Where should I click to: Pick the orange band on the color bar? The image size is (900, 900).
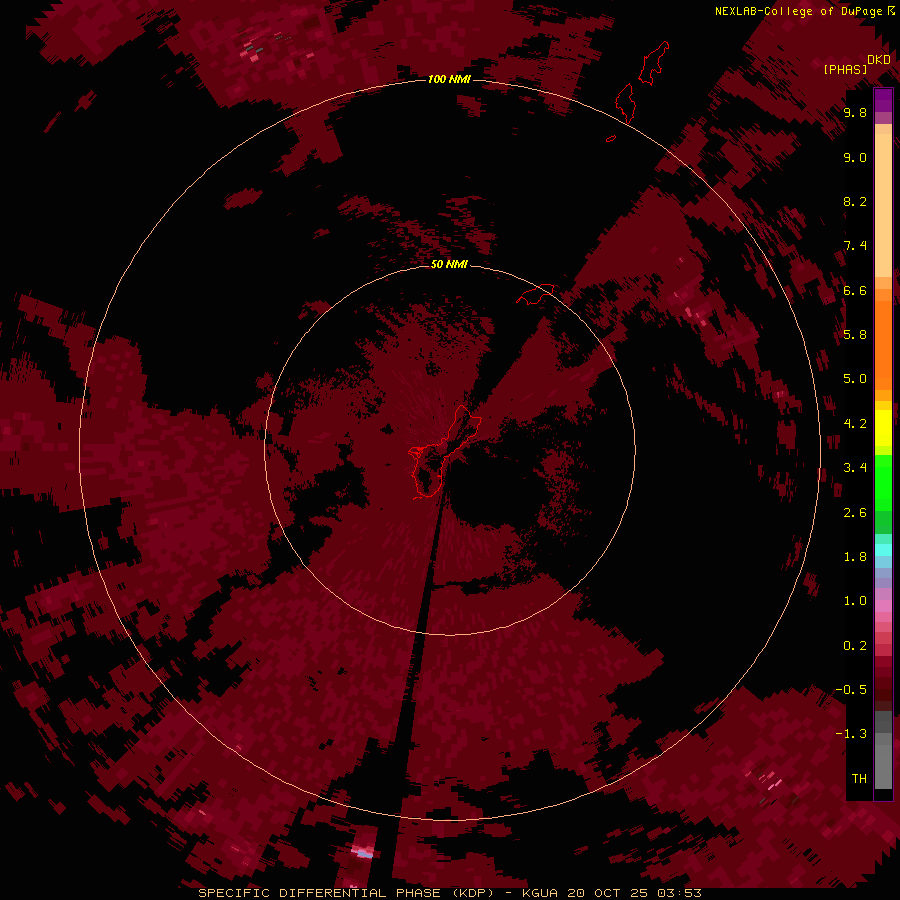click(x=883, y=346)
